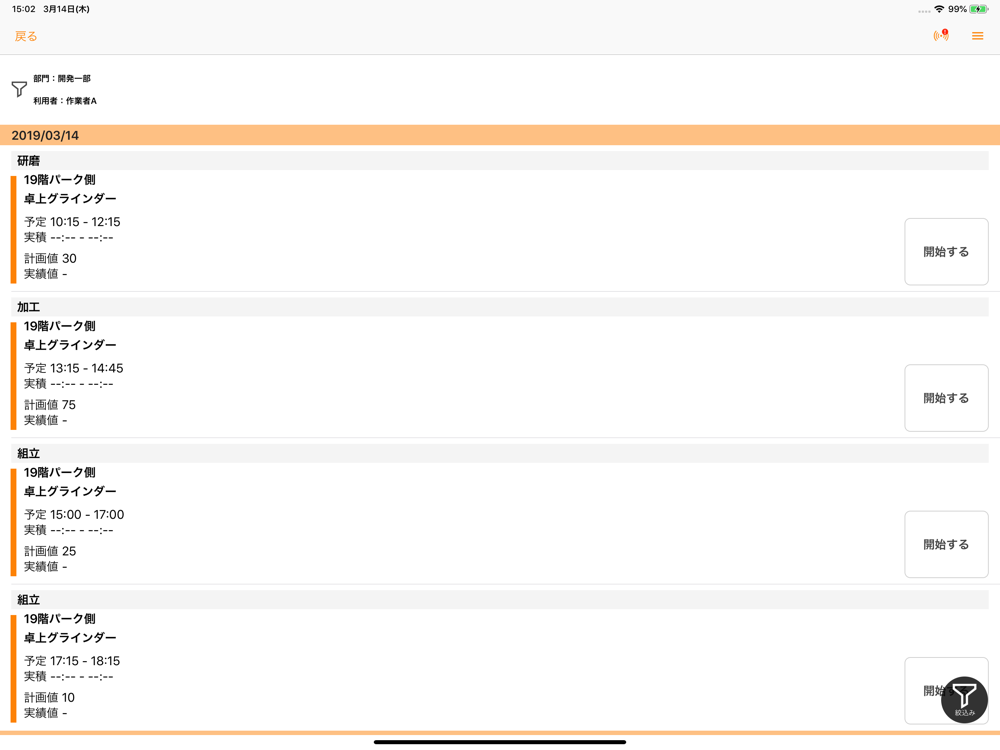Screen dimensions: 1000x750
Task: Start the 研磨 task with 開始する
Action: pos(946,252)
